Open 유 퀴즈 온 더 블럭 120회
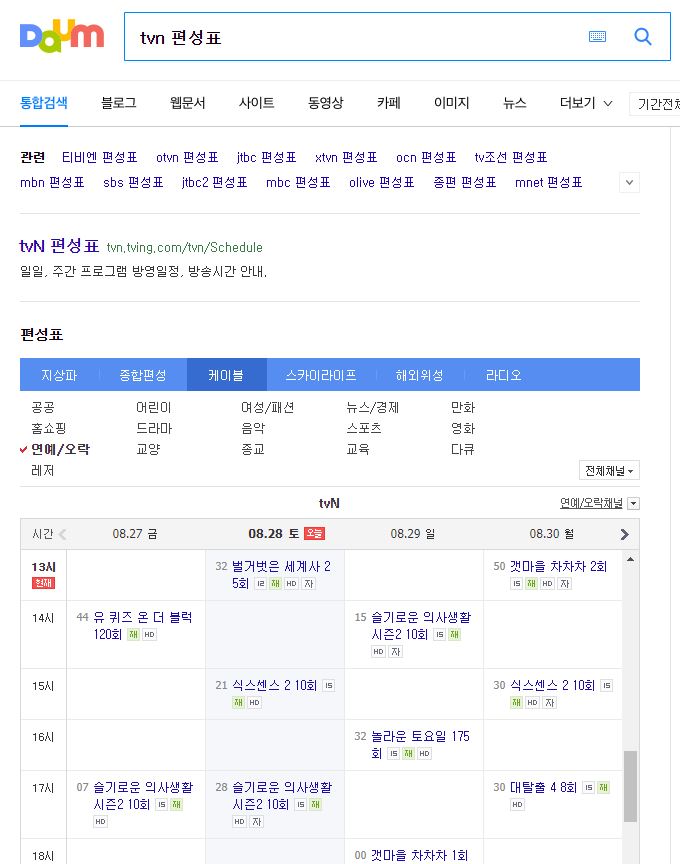Screen dimensions: 680x864 pyautogui.click(x=143, y=625)
